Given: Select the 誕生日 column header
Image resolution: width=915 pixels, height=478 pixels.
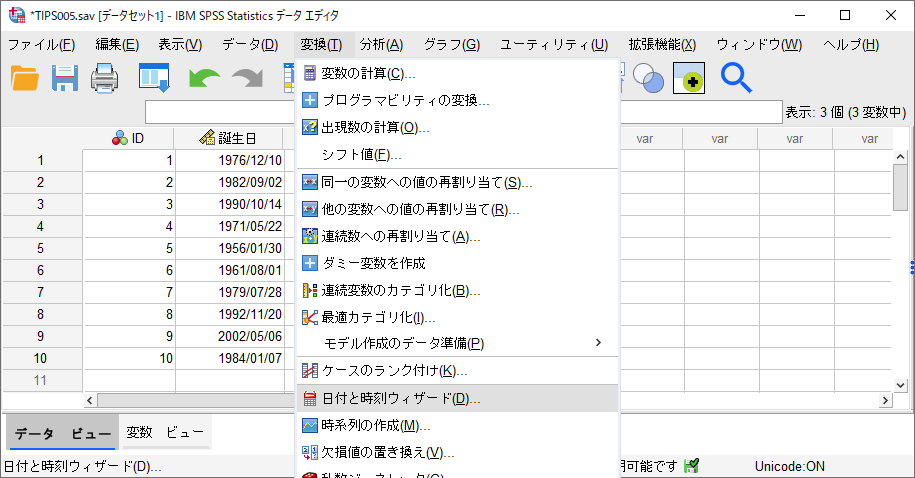Looking at the screenshot, I should point(229,138).
